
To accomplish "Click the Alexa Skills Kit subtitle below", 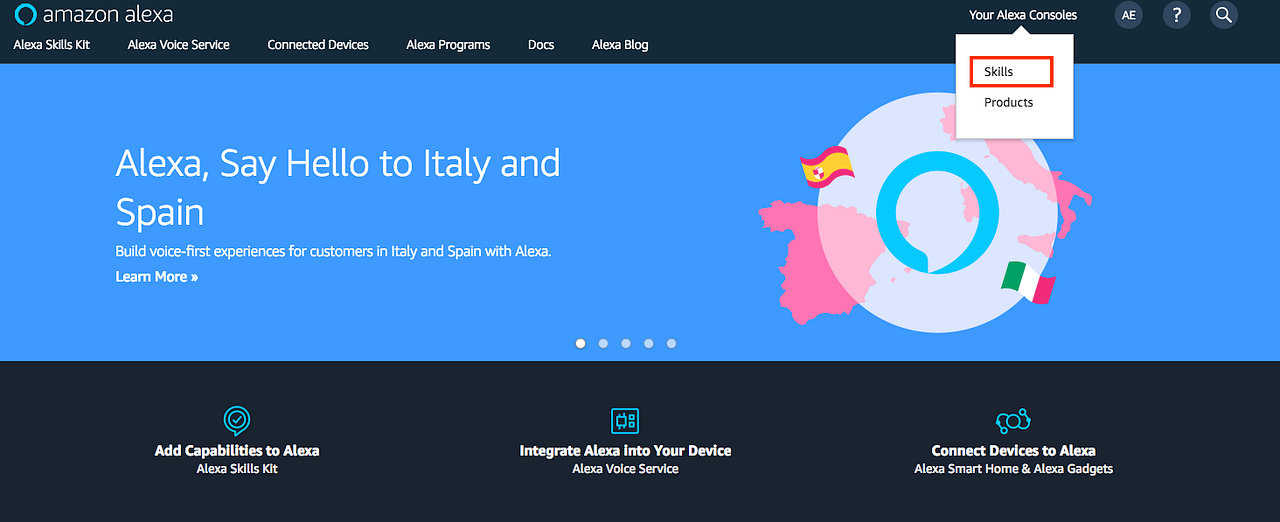I will pos(237,469).
